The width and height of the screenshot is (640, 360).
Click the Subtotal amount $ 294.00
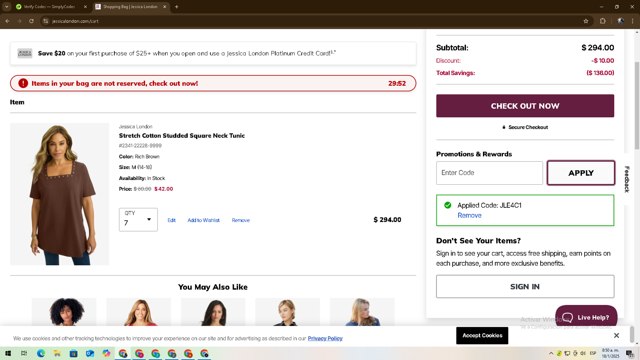point(598,48)
